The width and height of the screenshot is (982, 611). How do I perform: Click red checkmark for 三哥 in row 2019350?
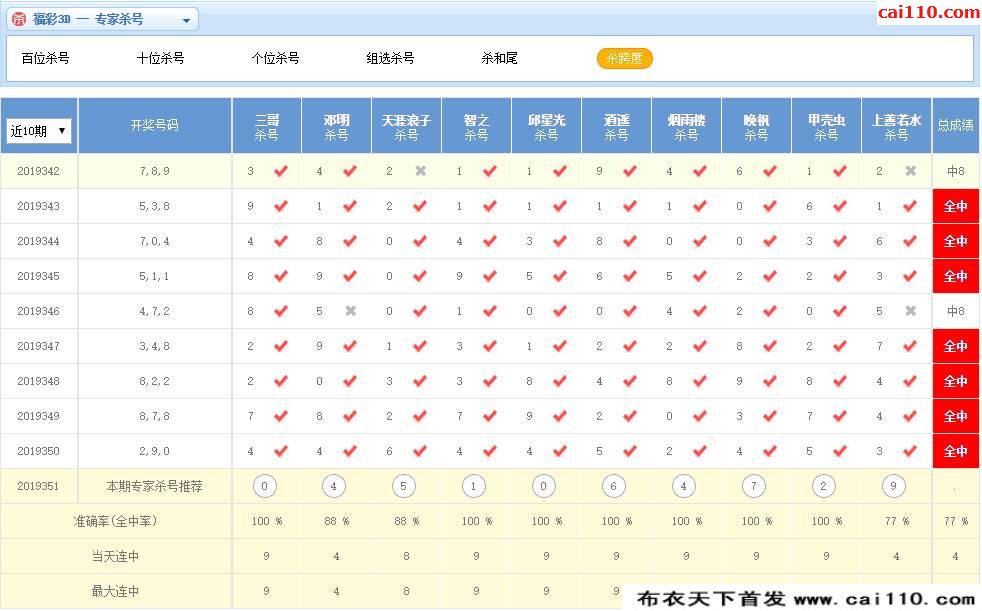click(x=281, y=451)
